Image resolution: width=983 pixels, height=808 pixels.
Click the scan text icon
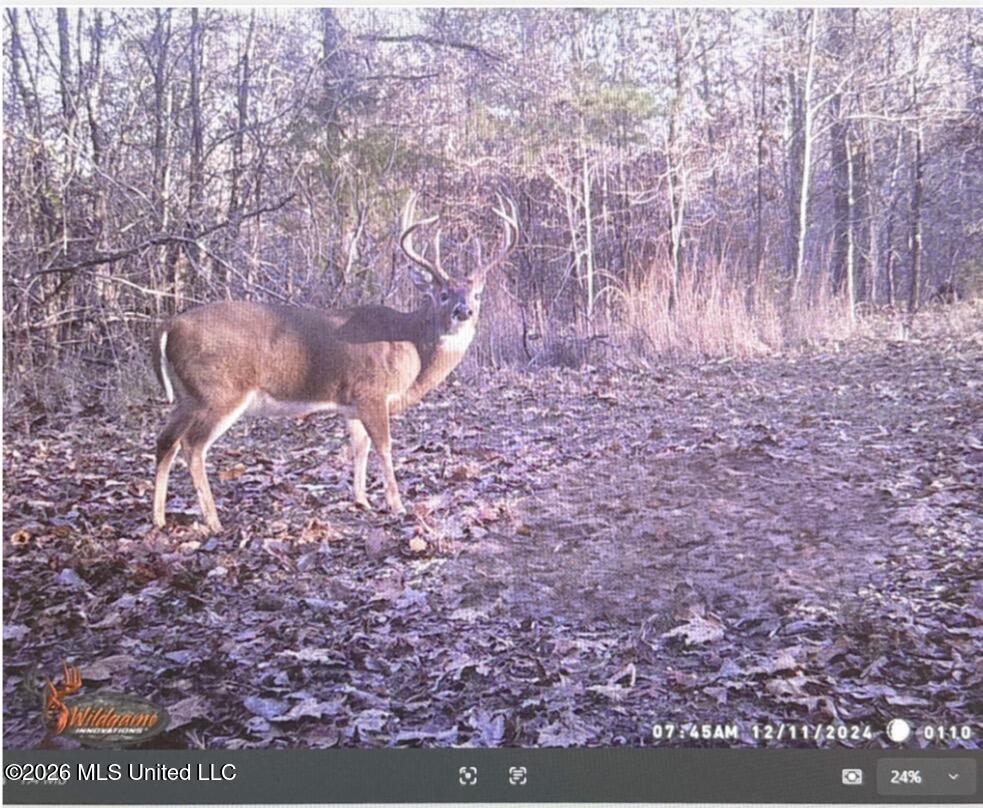[x=517, y=776]
